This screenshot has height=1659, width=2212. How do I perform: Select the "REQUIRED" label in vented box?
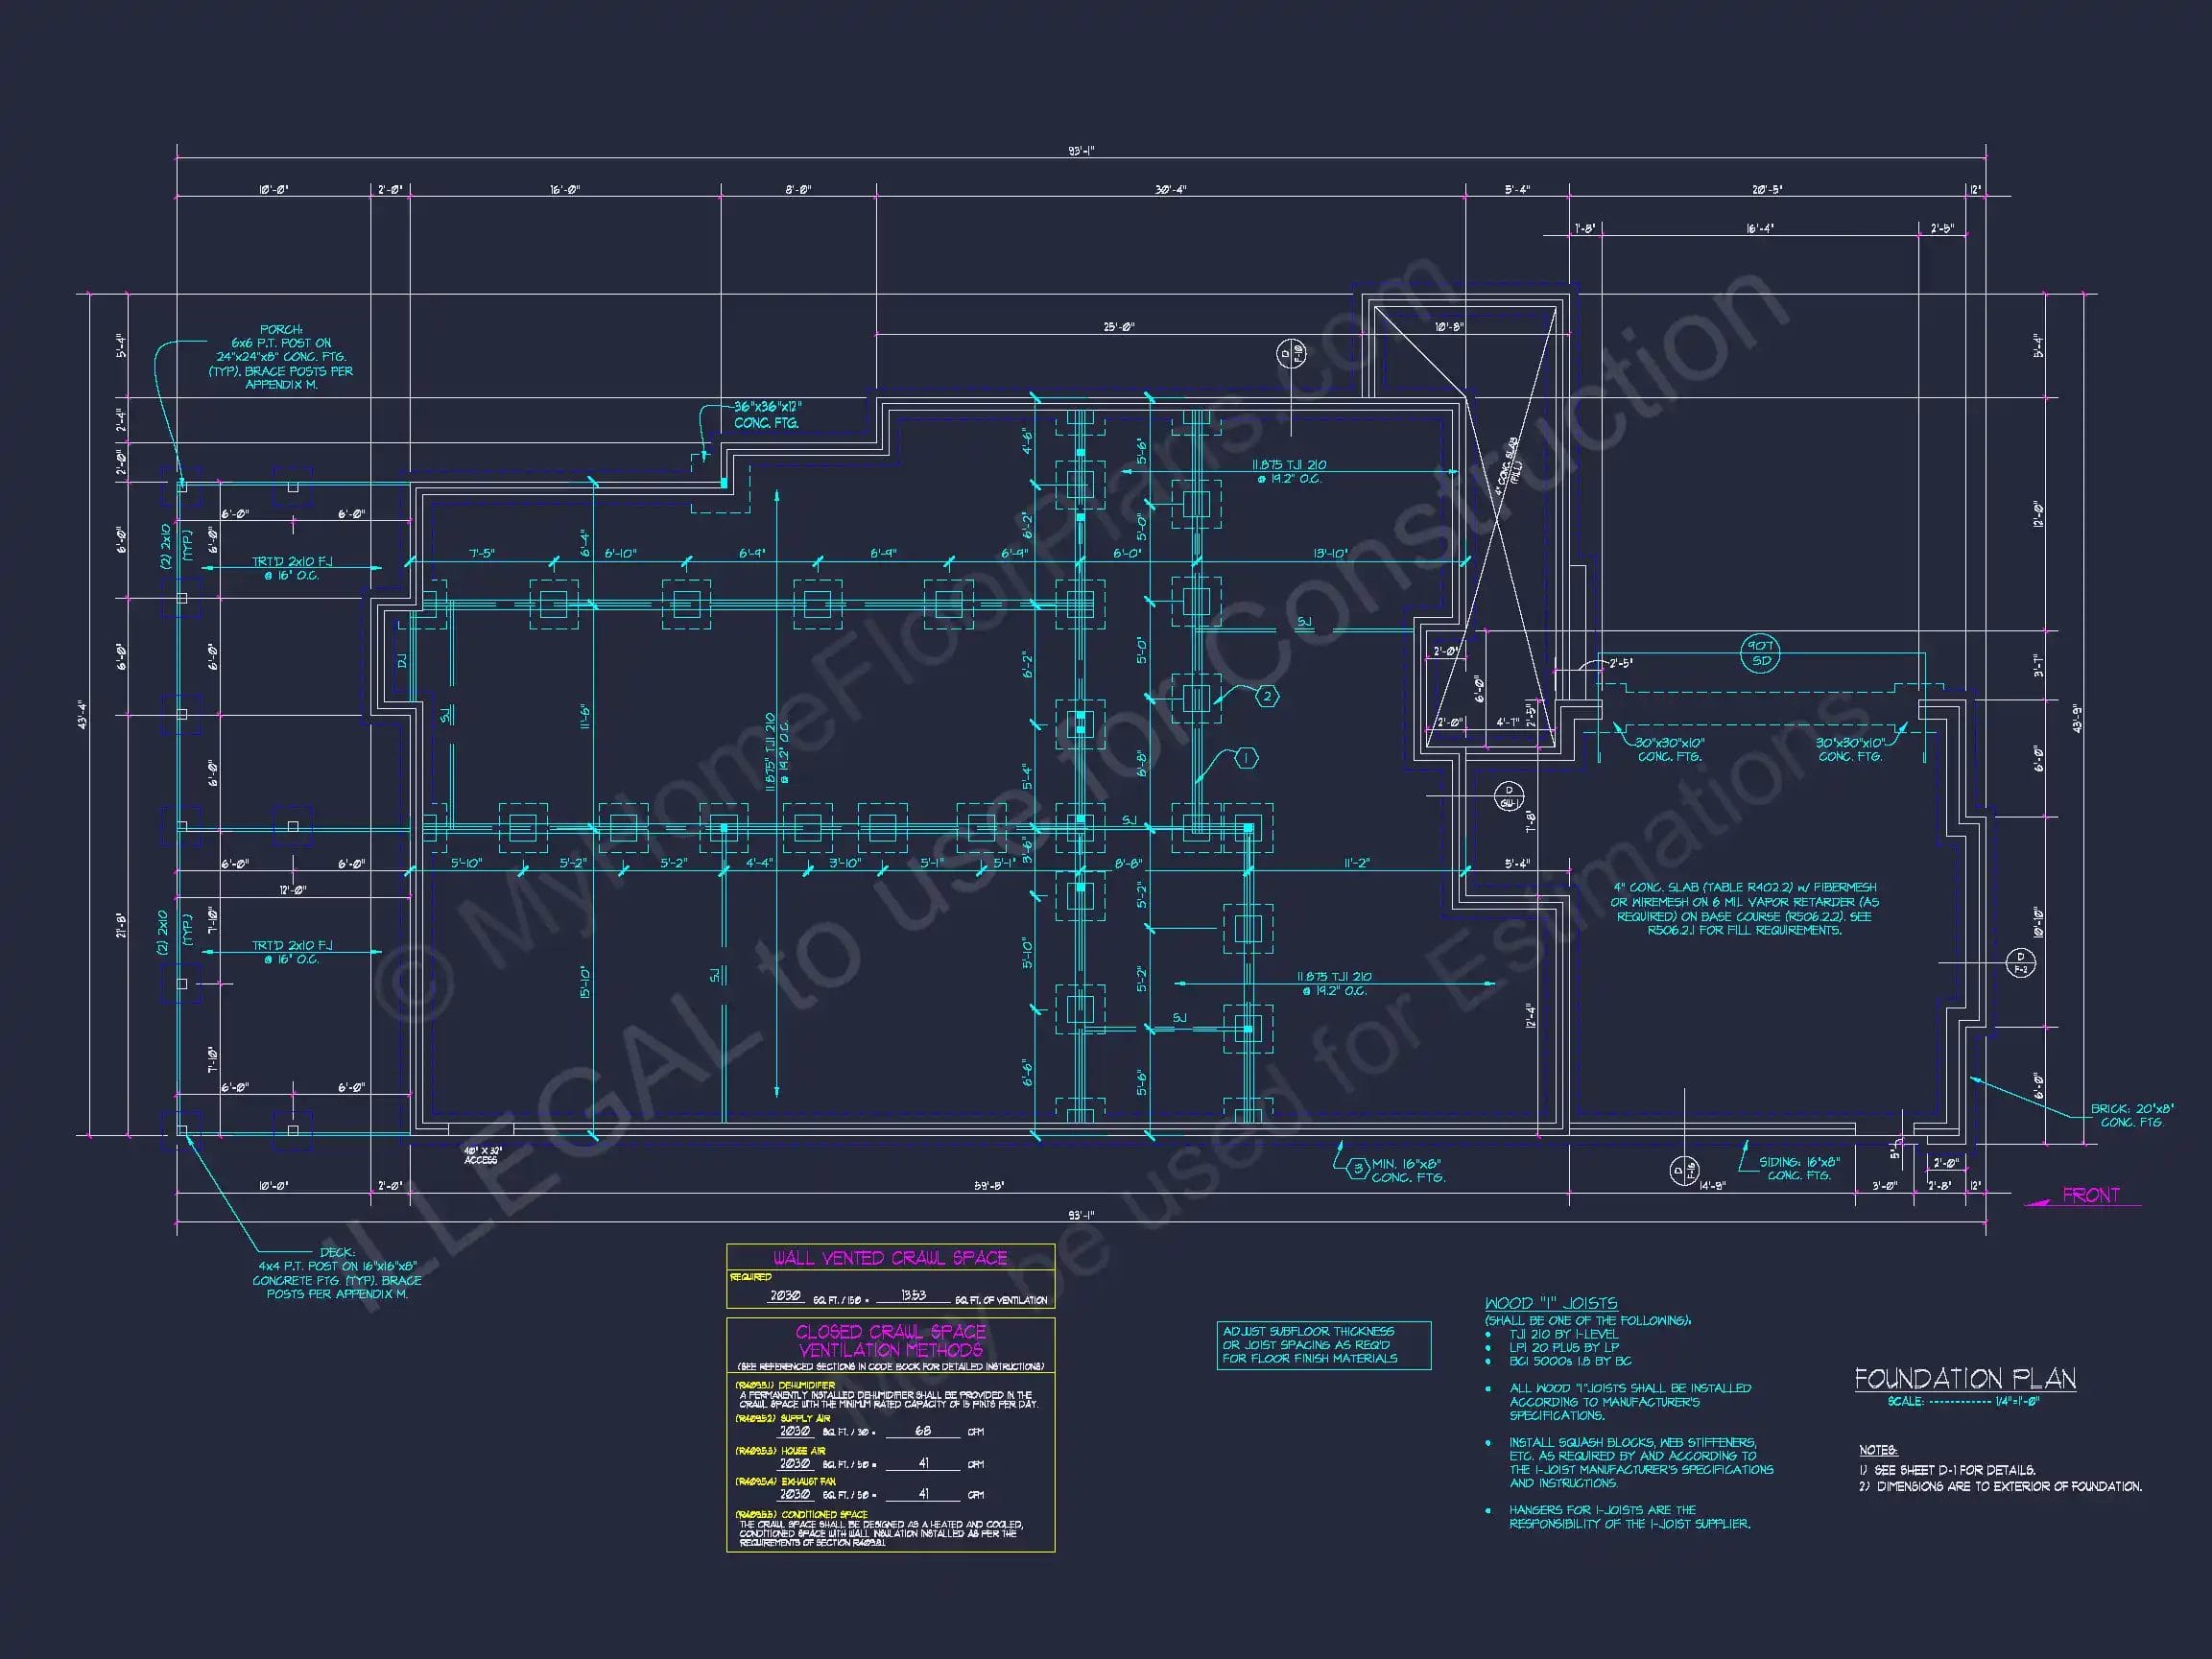tap(751, 1277)
